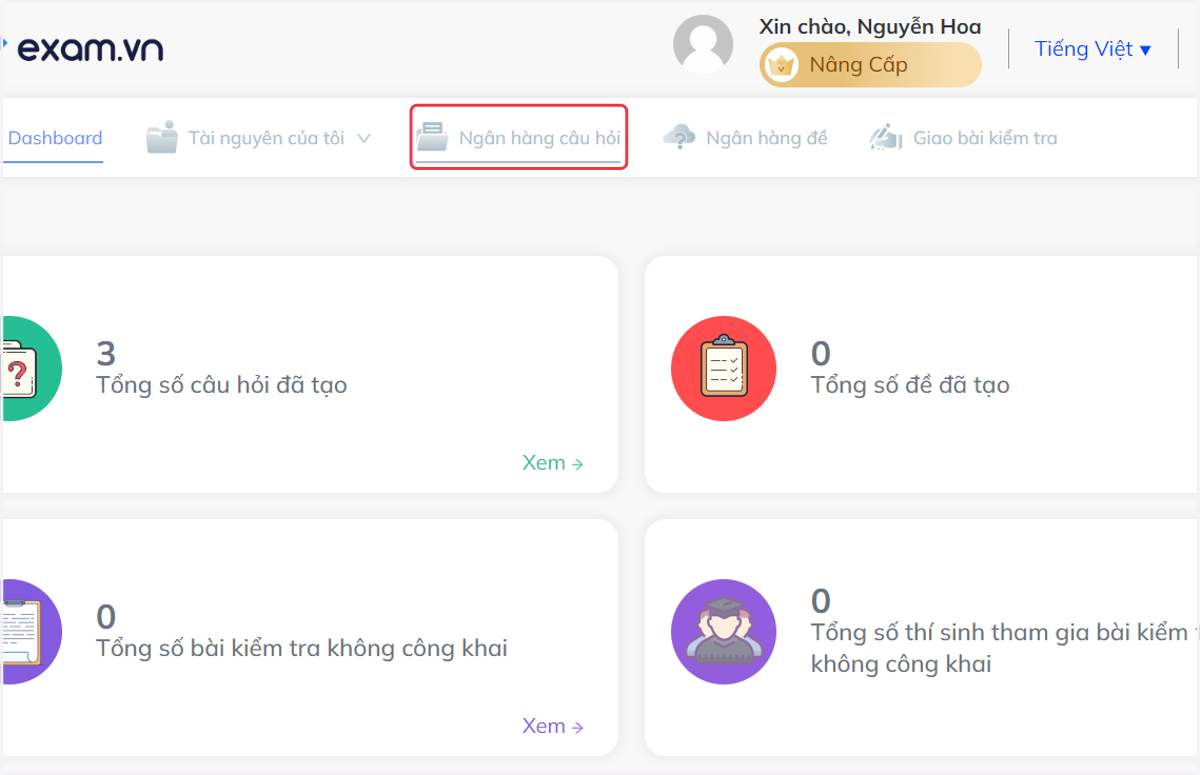Click the text Tổng số đề đã tạo
The width and height of the screenshot is (1200, 775).
pyautogui.click(x=910, y=385)
